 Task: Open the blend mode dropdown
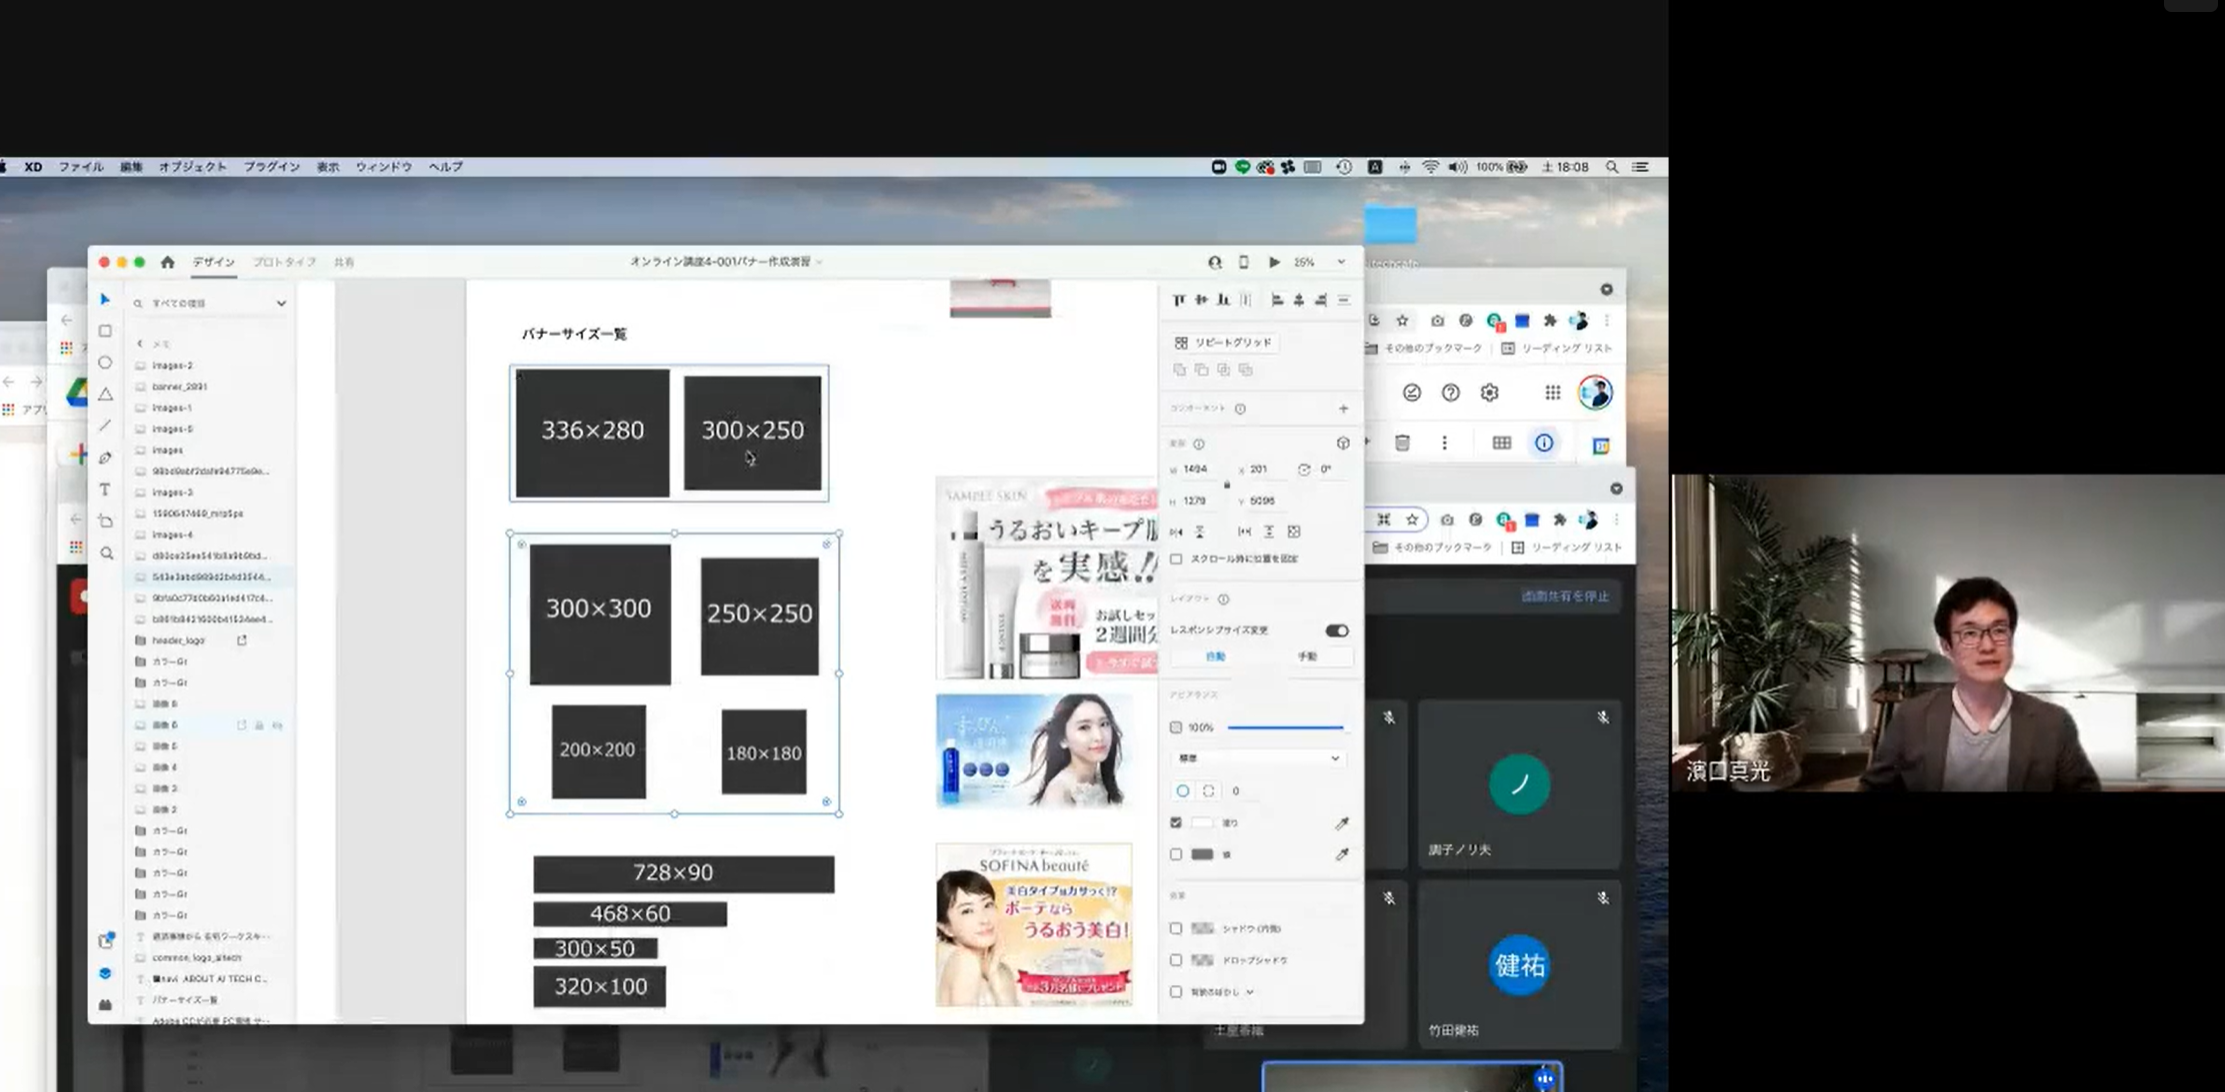[1258, 759]
